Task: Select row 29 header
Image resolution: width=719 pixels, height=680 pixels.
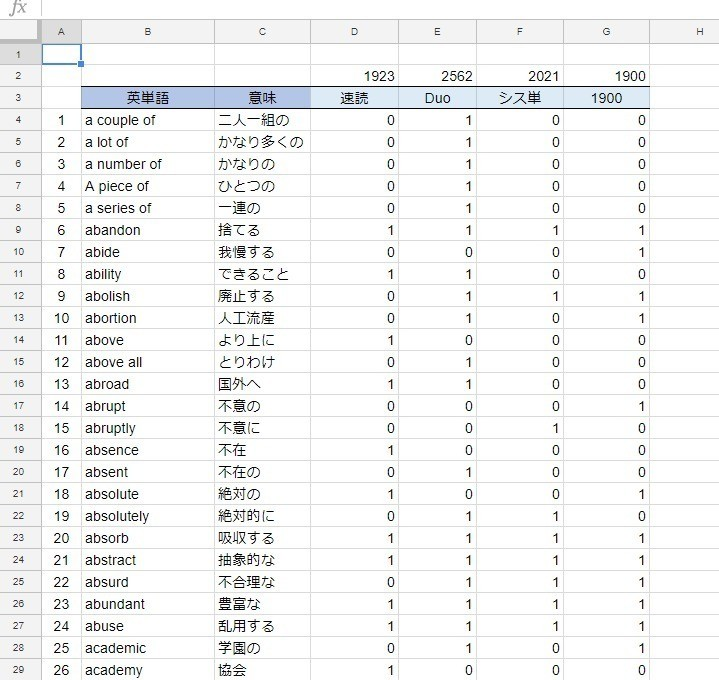Action: [x=20, y=670]
